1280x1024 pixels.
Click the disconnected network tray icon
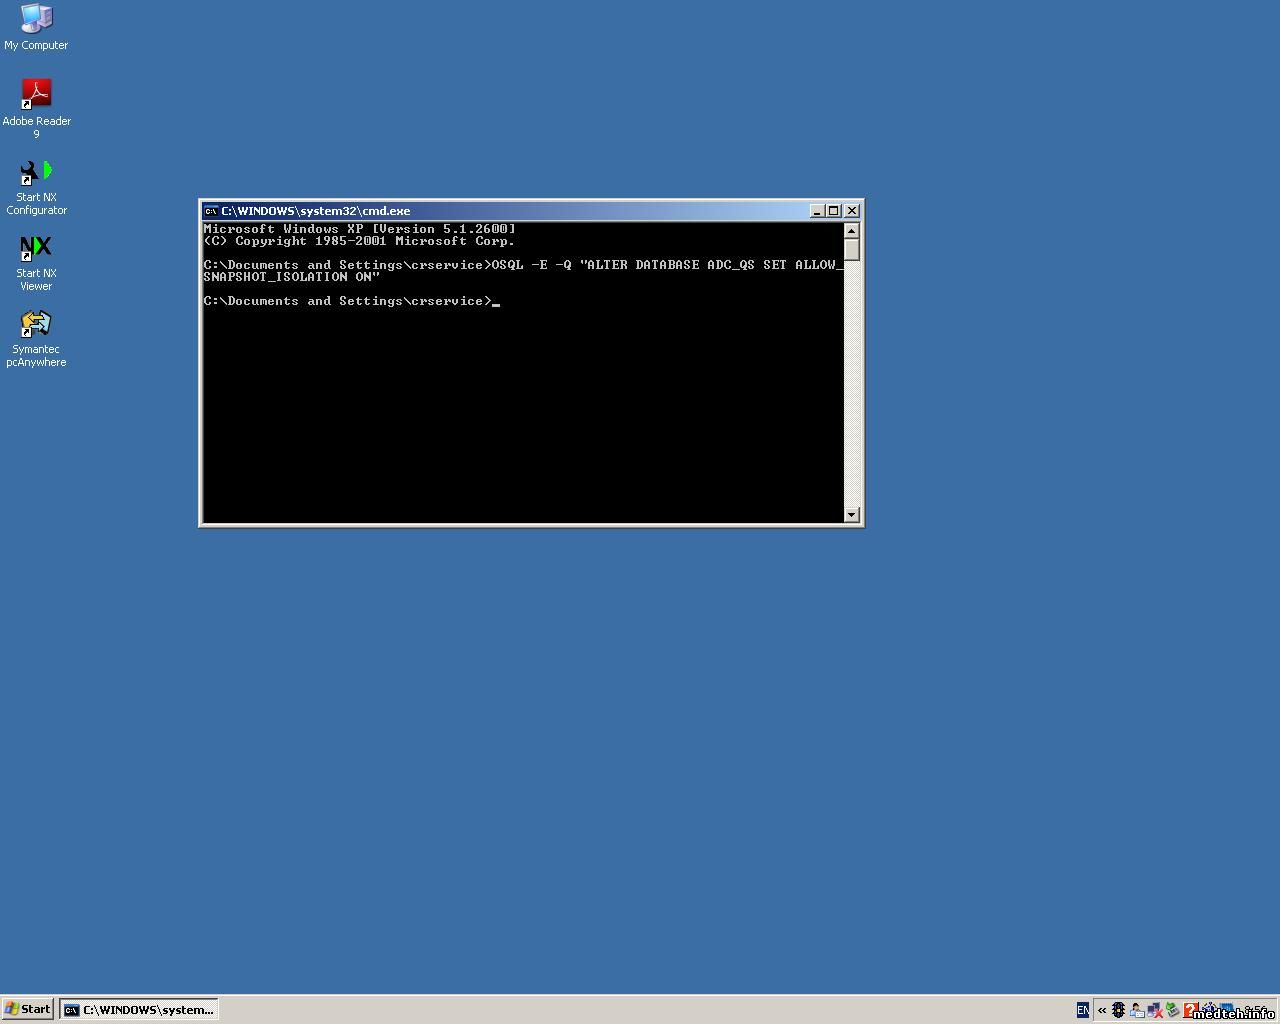click(x=1155, y=1010)
